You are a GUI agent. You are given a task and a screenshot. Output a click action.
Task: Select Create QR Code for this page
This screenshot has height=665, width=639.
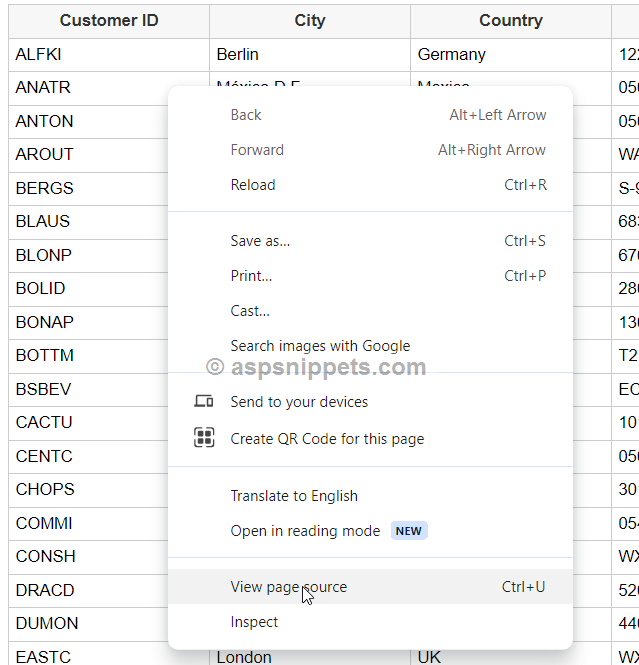[x=327, y=439]
